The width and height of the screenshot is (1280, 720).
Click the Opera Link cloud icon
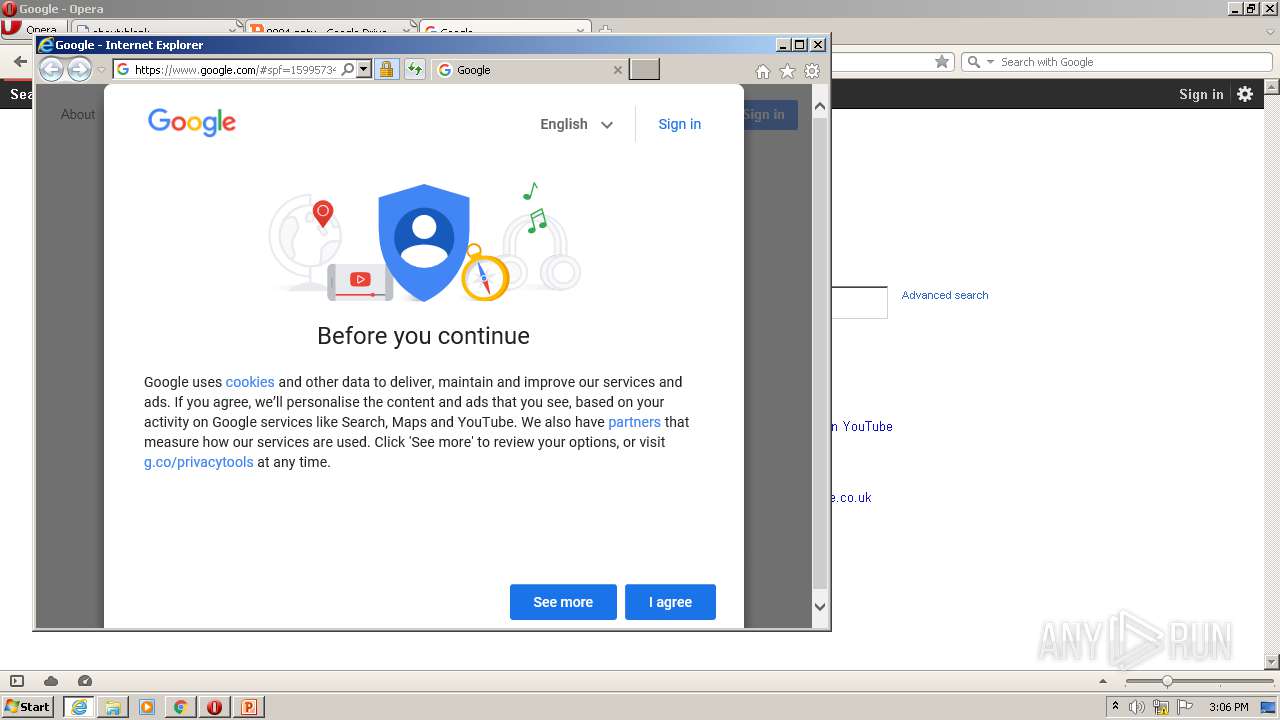tap(51, 681)
